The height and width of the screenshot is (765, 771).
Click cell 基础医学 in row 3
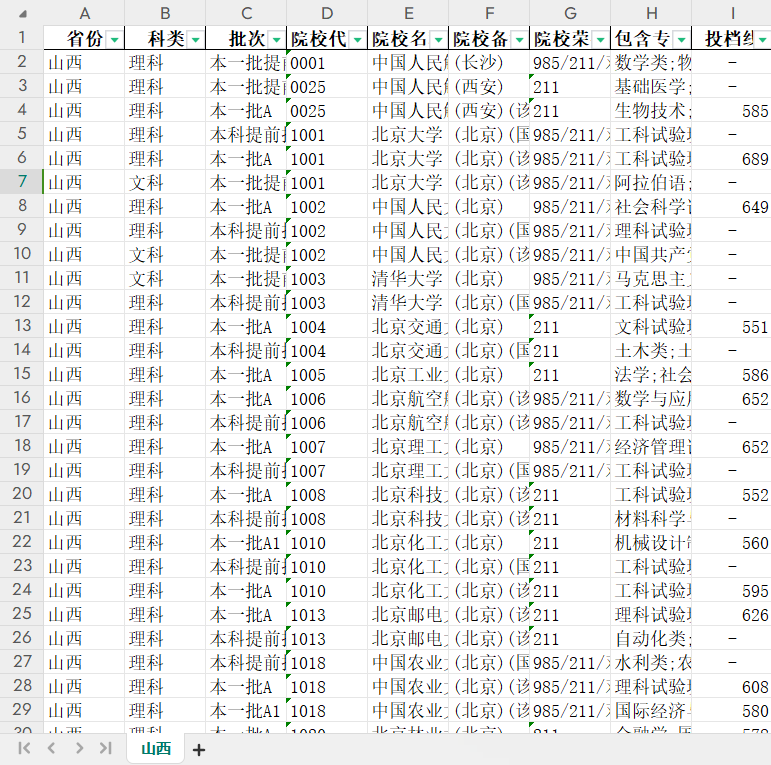[652, 87]
